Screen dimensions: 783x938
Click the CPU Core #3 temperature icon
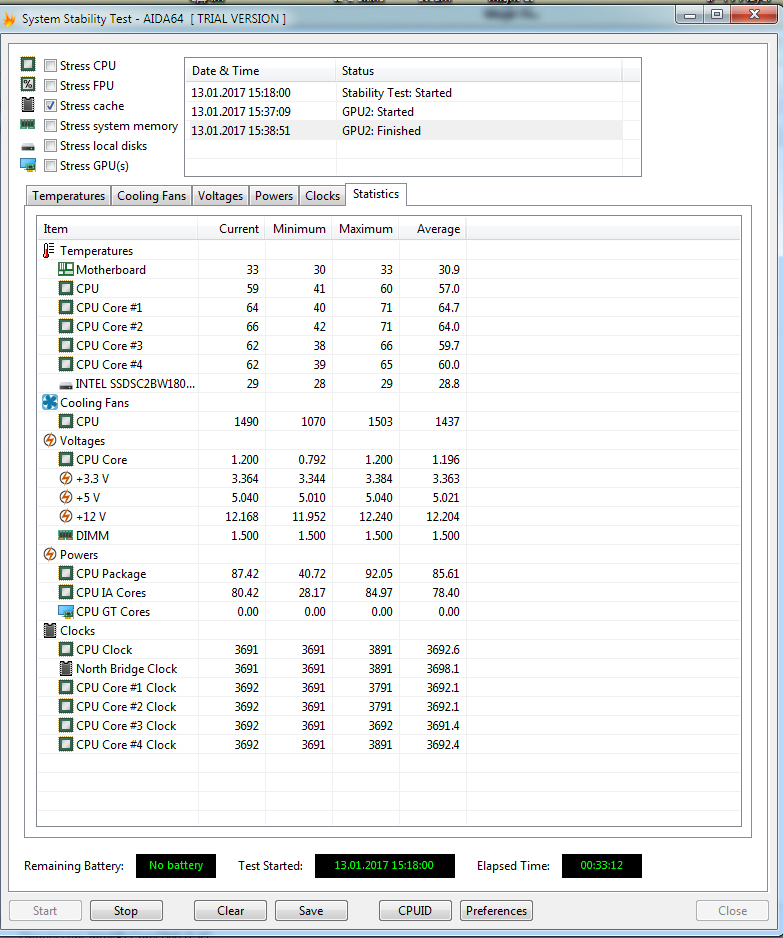coord(66,345)
